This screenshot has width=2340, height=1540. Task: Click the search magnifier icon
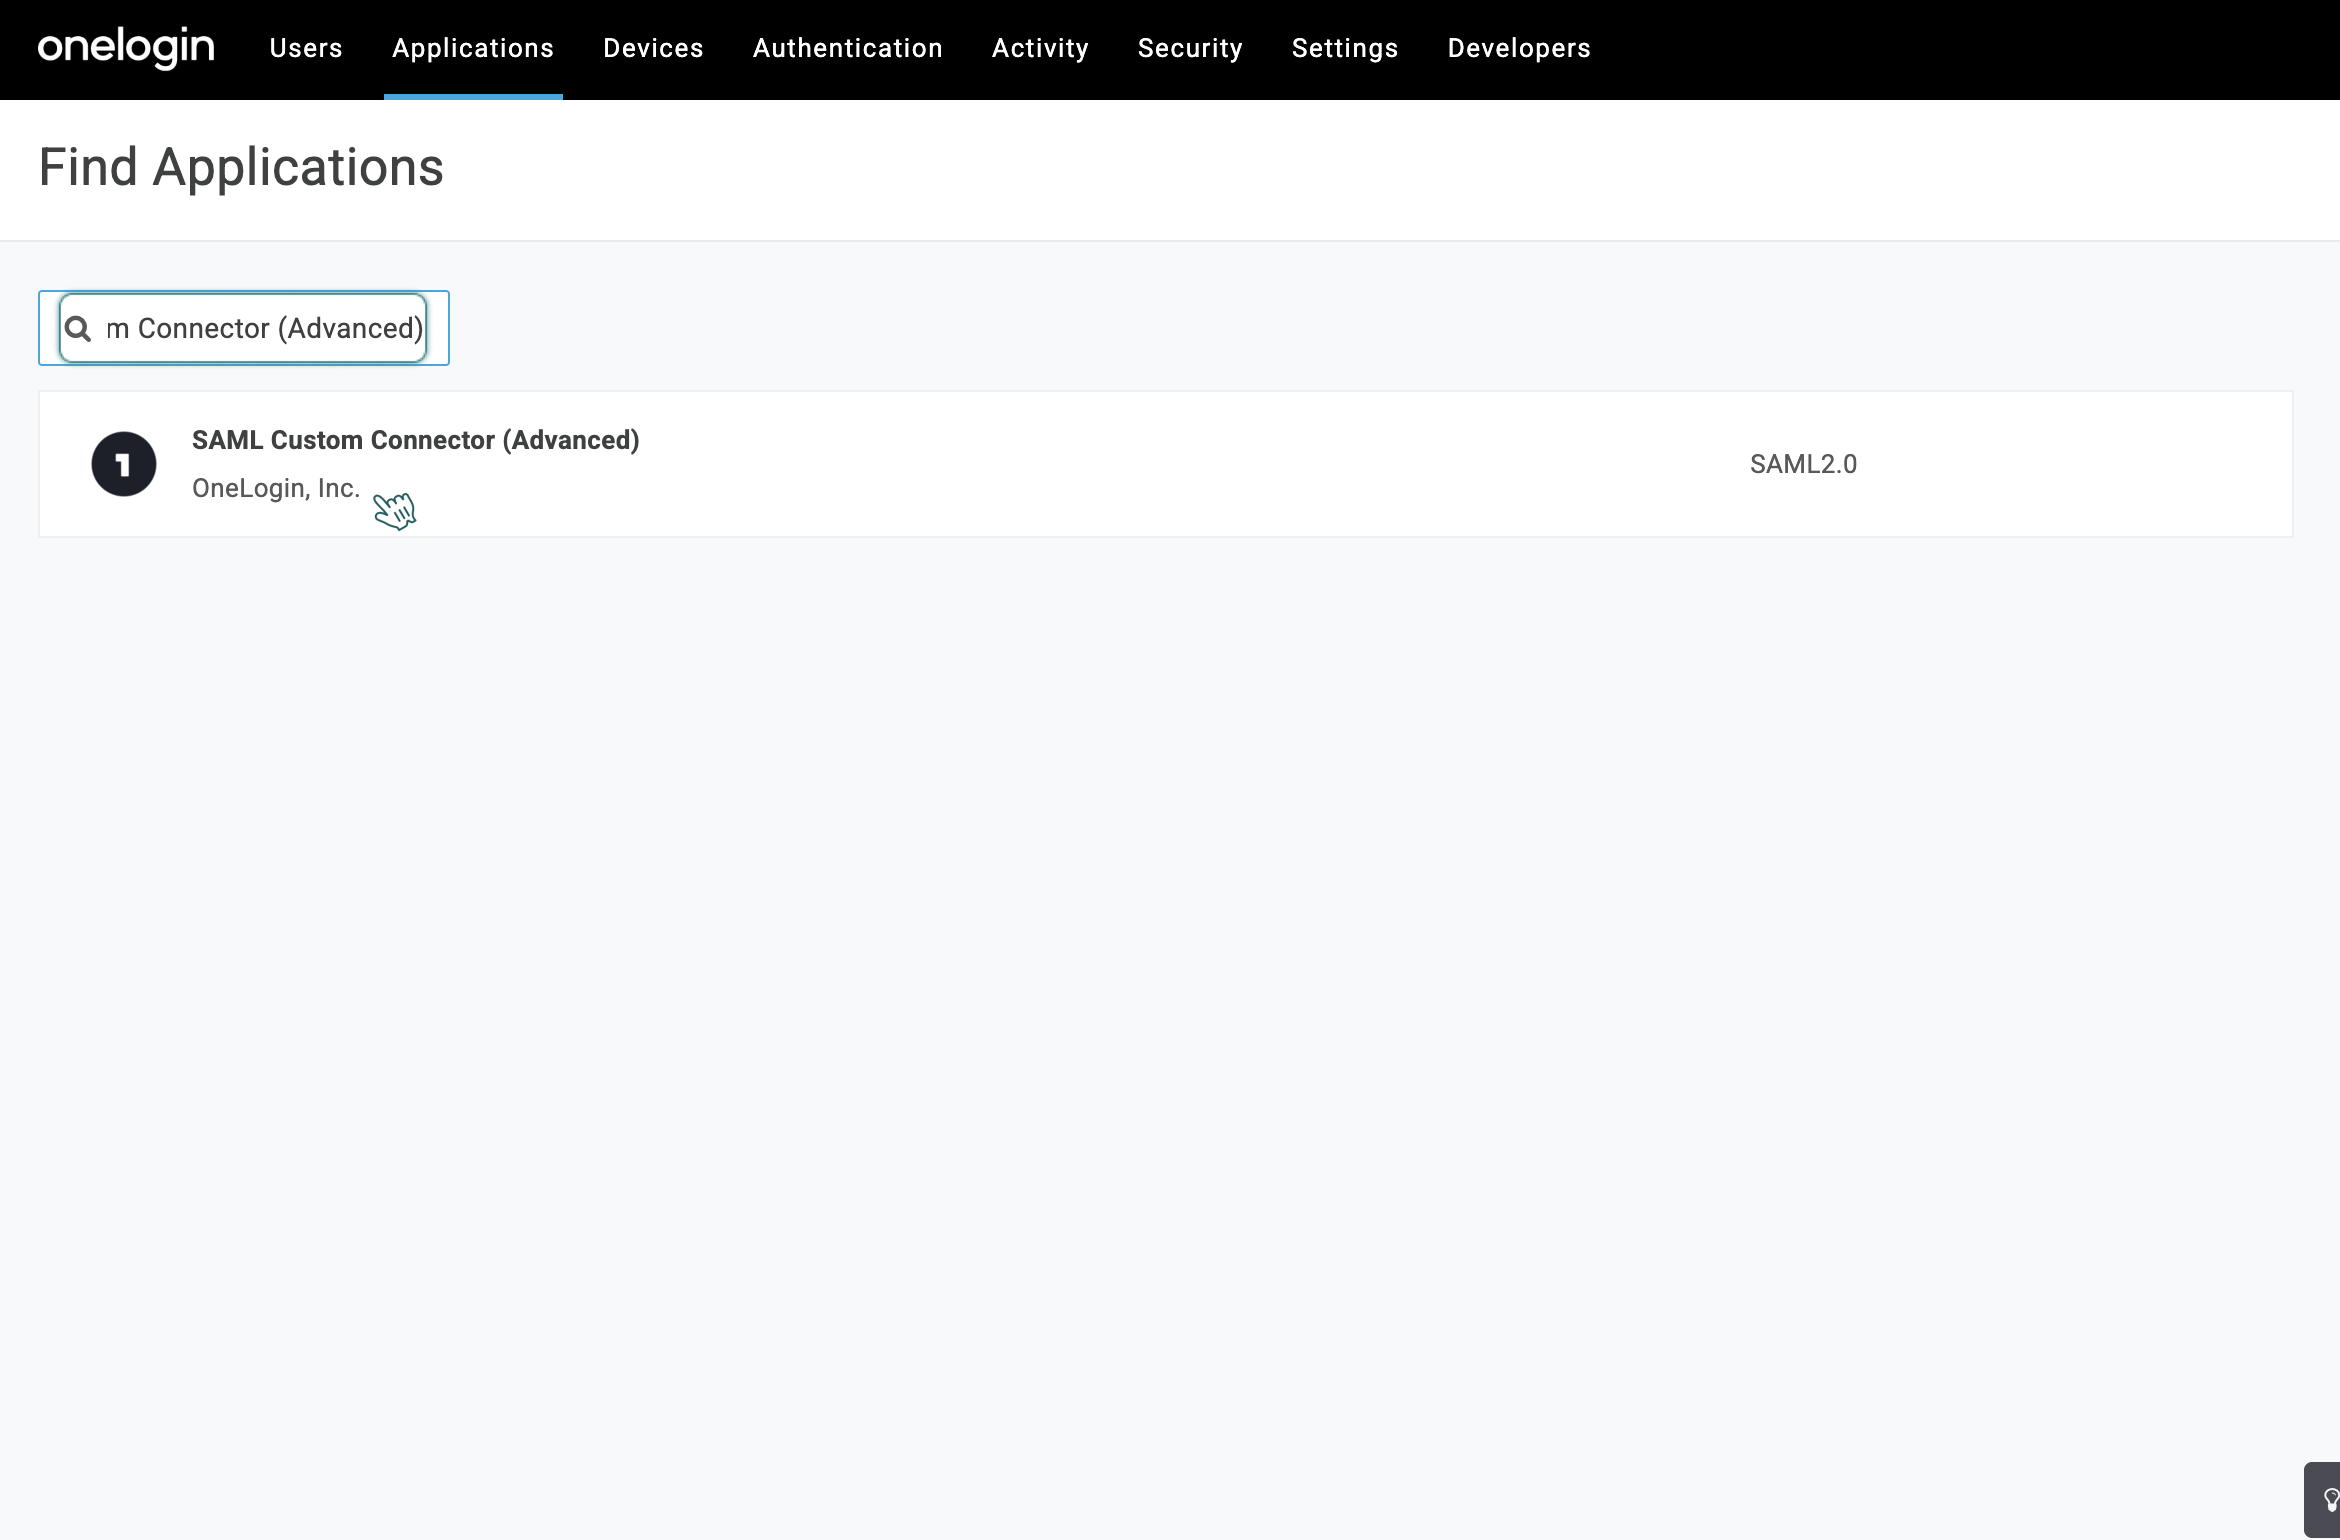[78, 329]
